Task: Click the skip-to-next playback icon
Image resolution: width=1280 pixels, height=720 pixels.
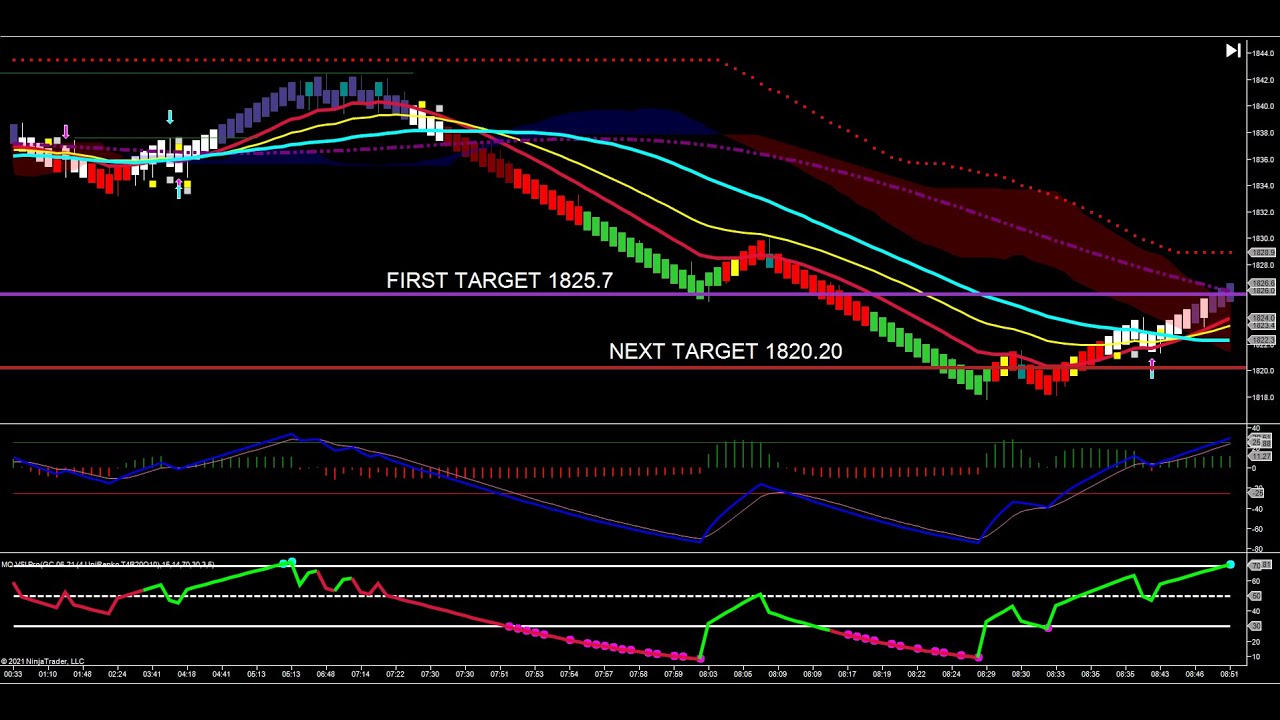Action: click(x=1233, y=51)
